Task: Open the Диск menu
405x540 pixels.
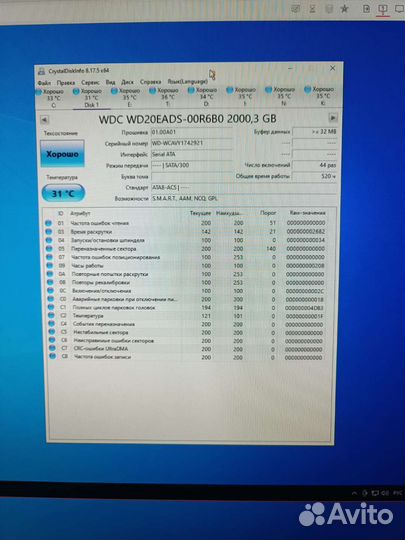Action: (x=127, y=82)
